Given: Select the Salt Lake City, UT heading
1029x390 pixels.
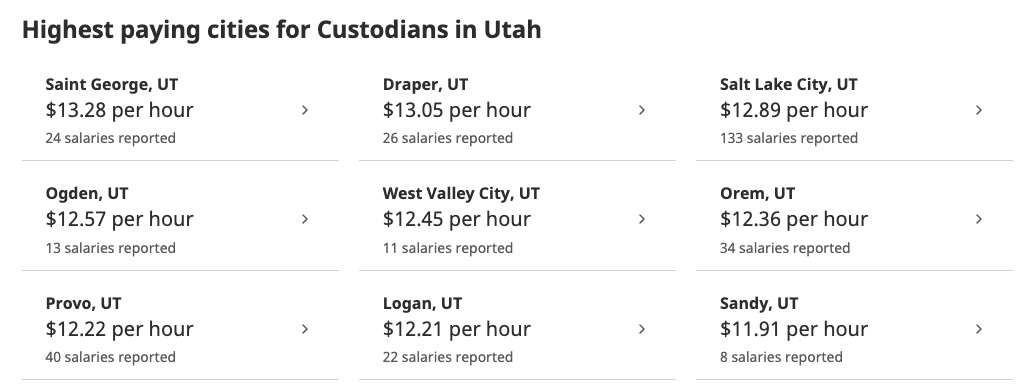Looking at the screenshot, I should [788, 85].
